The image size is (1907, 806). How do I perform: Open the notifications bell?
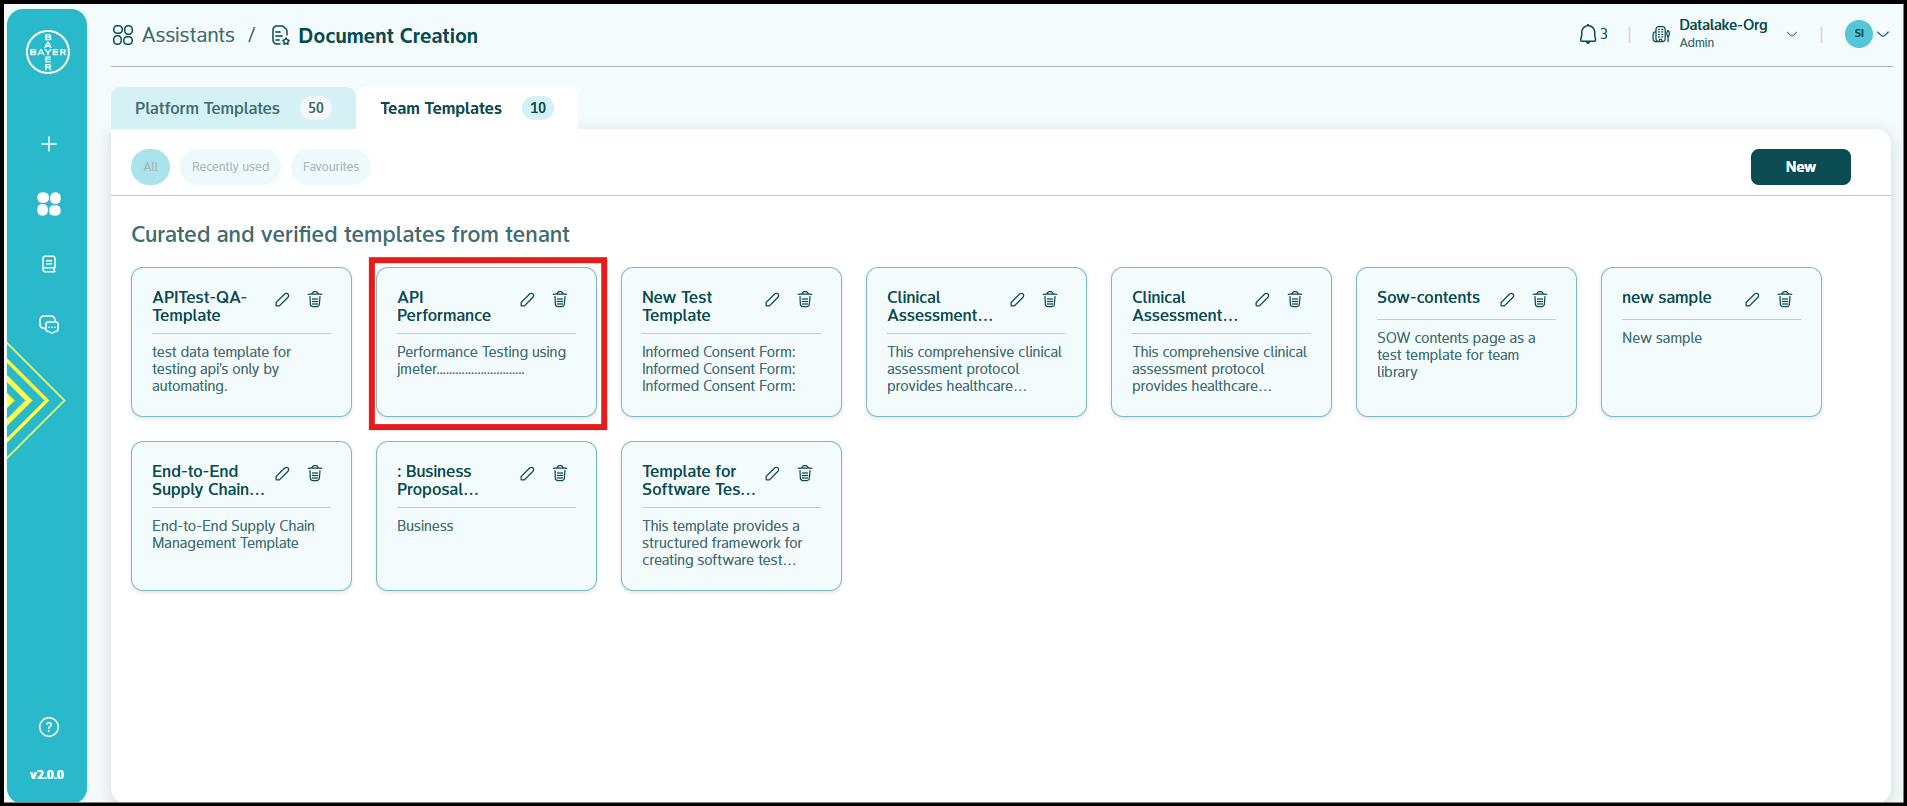[1588, 35]
